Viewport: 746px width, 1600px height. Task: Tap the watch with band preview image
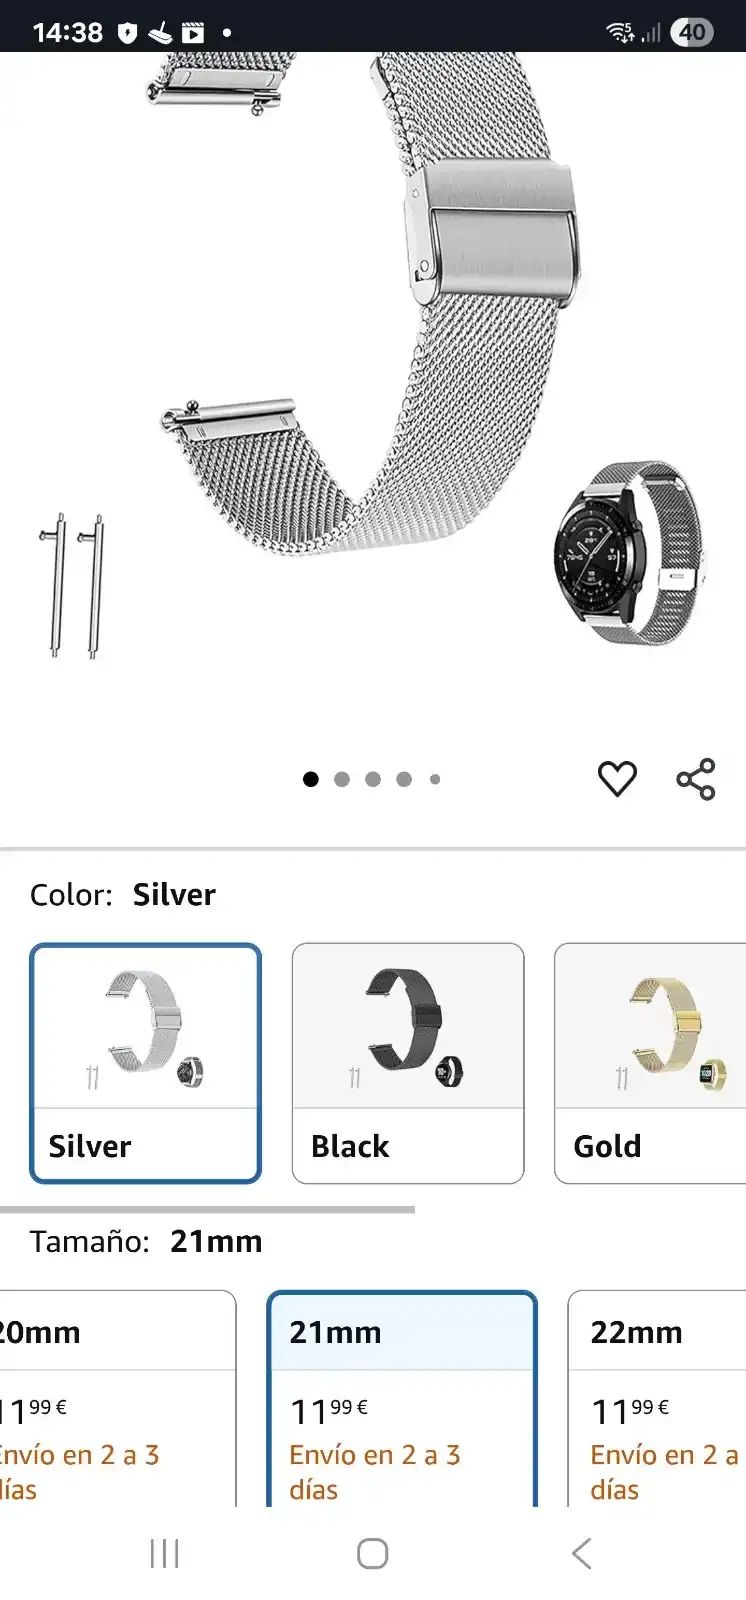click(x=628, y=553)
